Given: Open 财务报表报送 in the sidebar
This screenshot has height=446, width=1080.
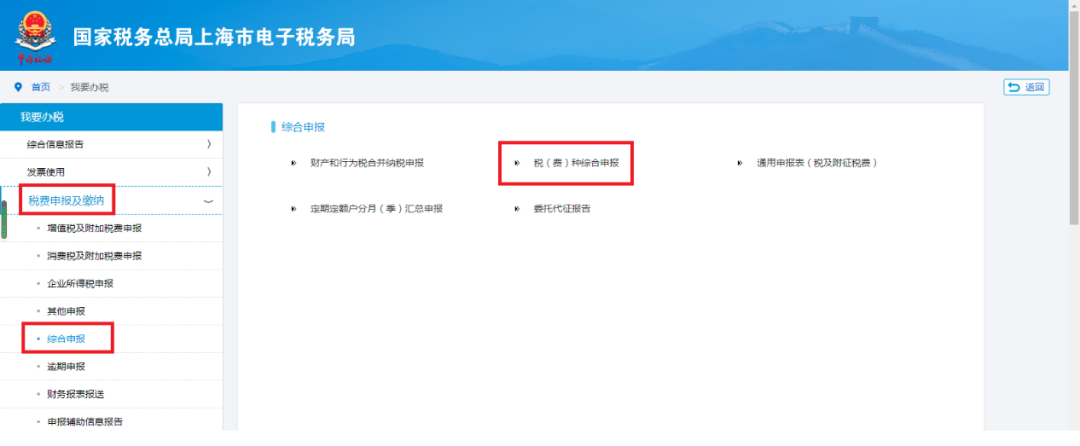Looking at the screenshot, I should pos(75,394).
